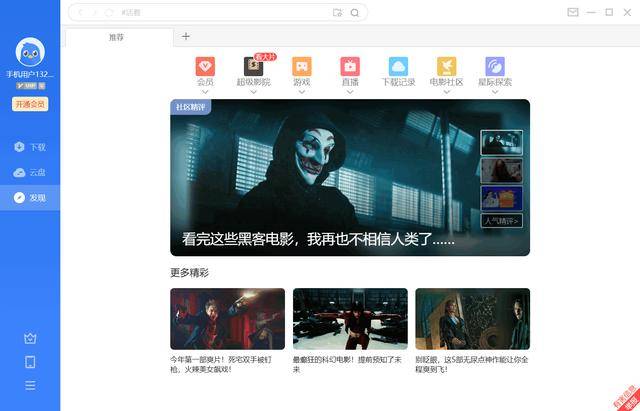
Task: Open the 直播 live stream icon
Action: coord(350,67)
